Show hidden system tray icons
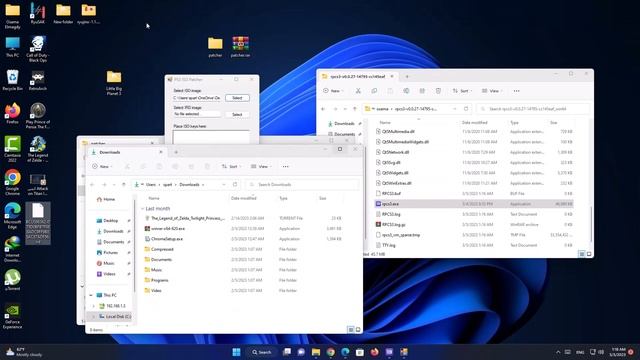The height and width of the screenshot is (360, 640). click(558, 352)
